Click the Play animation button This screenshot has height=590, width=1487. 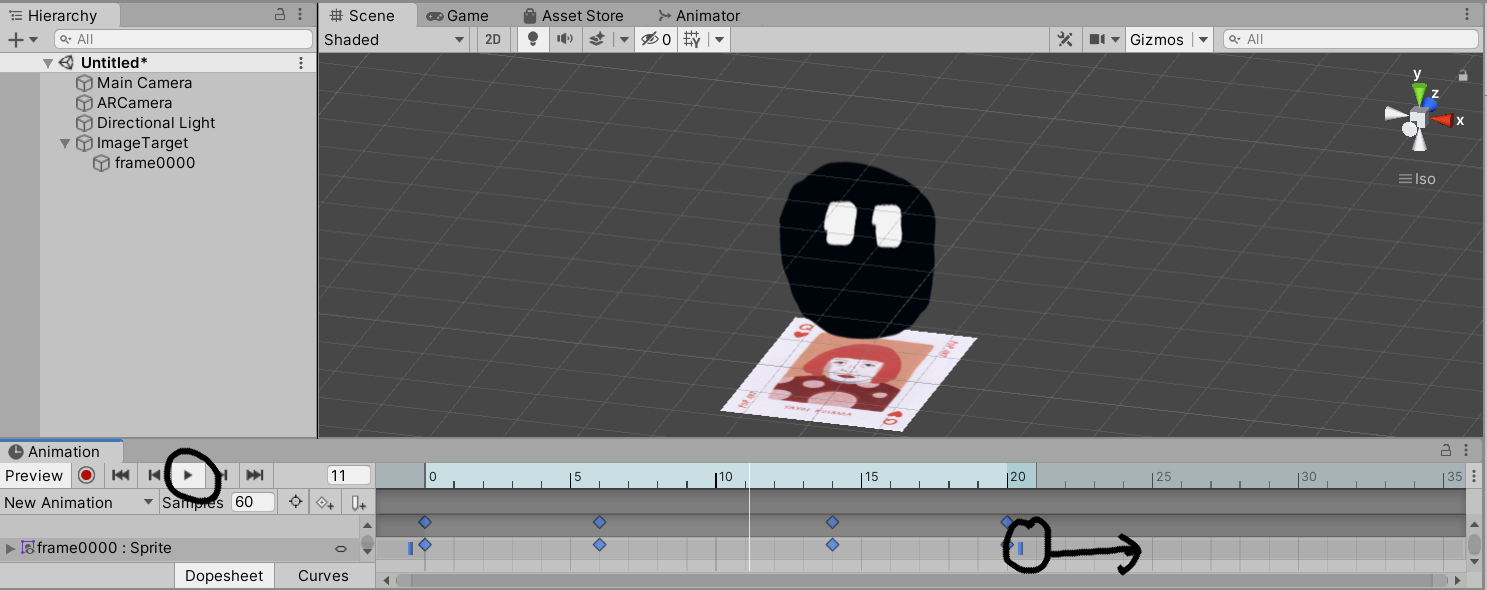pos(188,475)
